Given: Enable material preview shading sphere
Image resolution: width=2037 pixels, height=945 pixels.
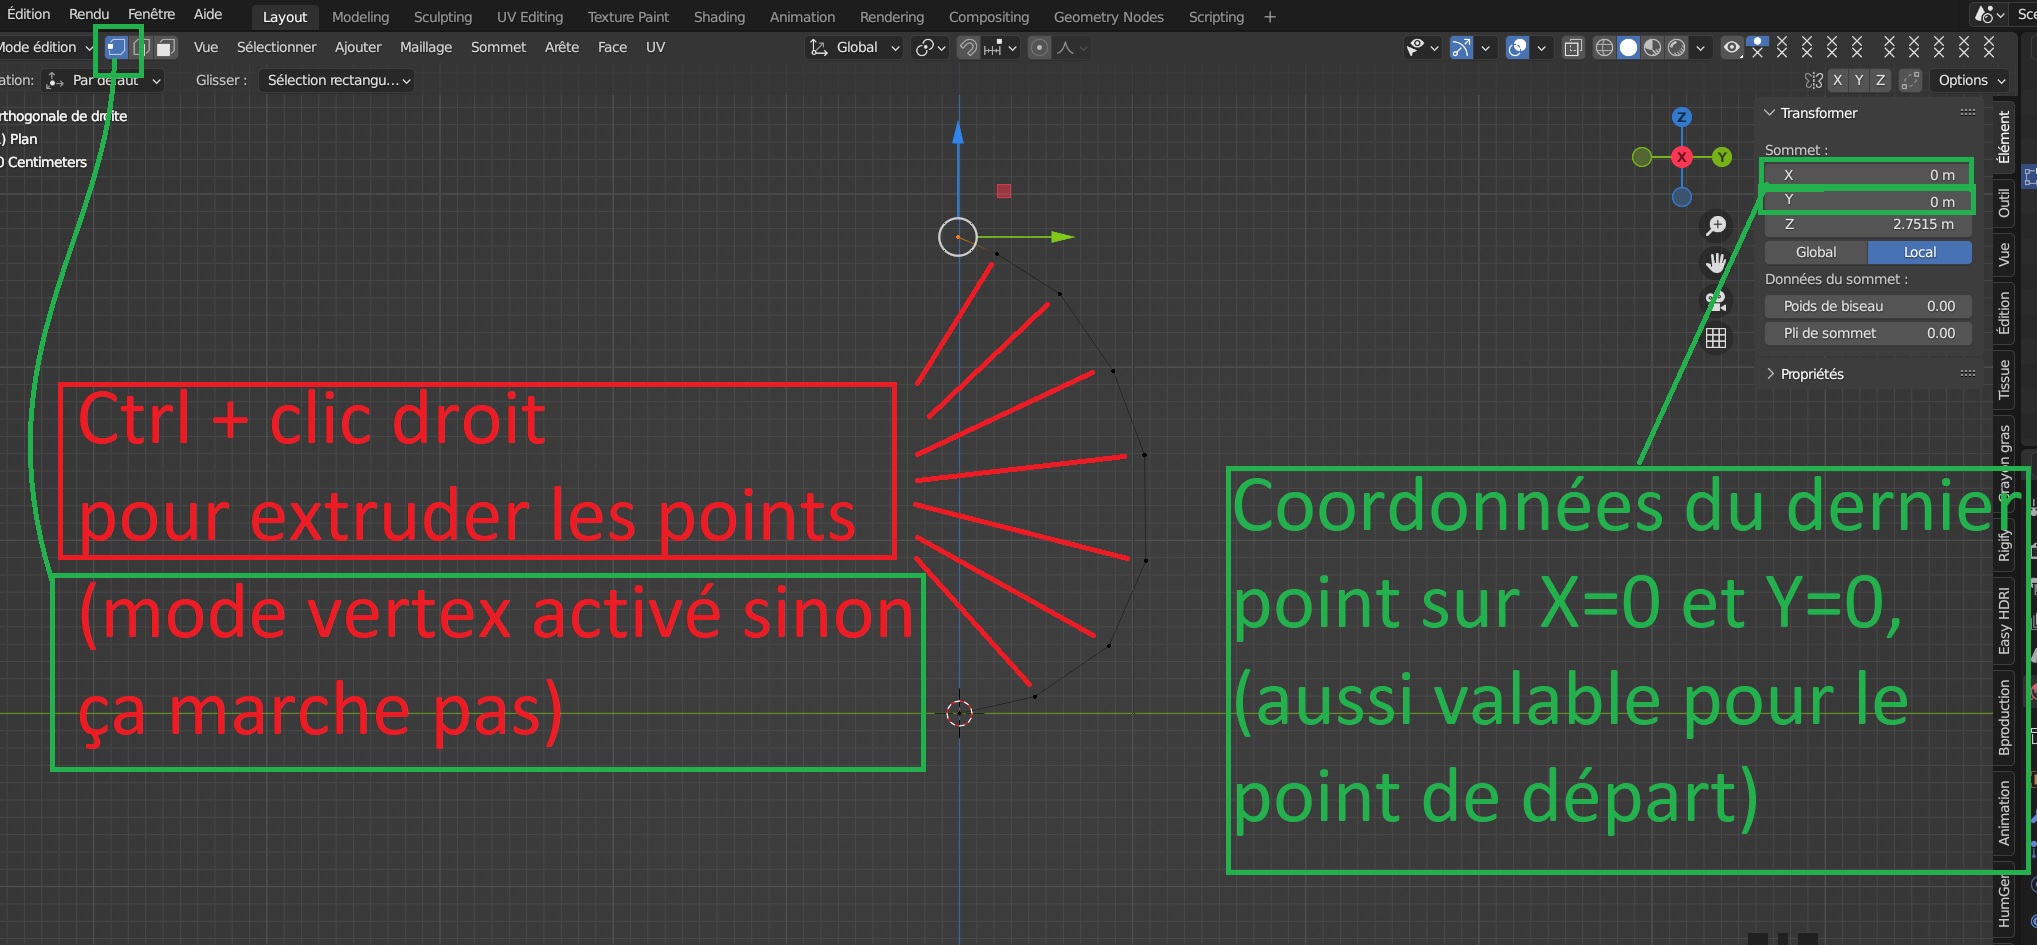Looking at the screenshot, I should (1653, 47).
